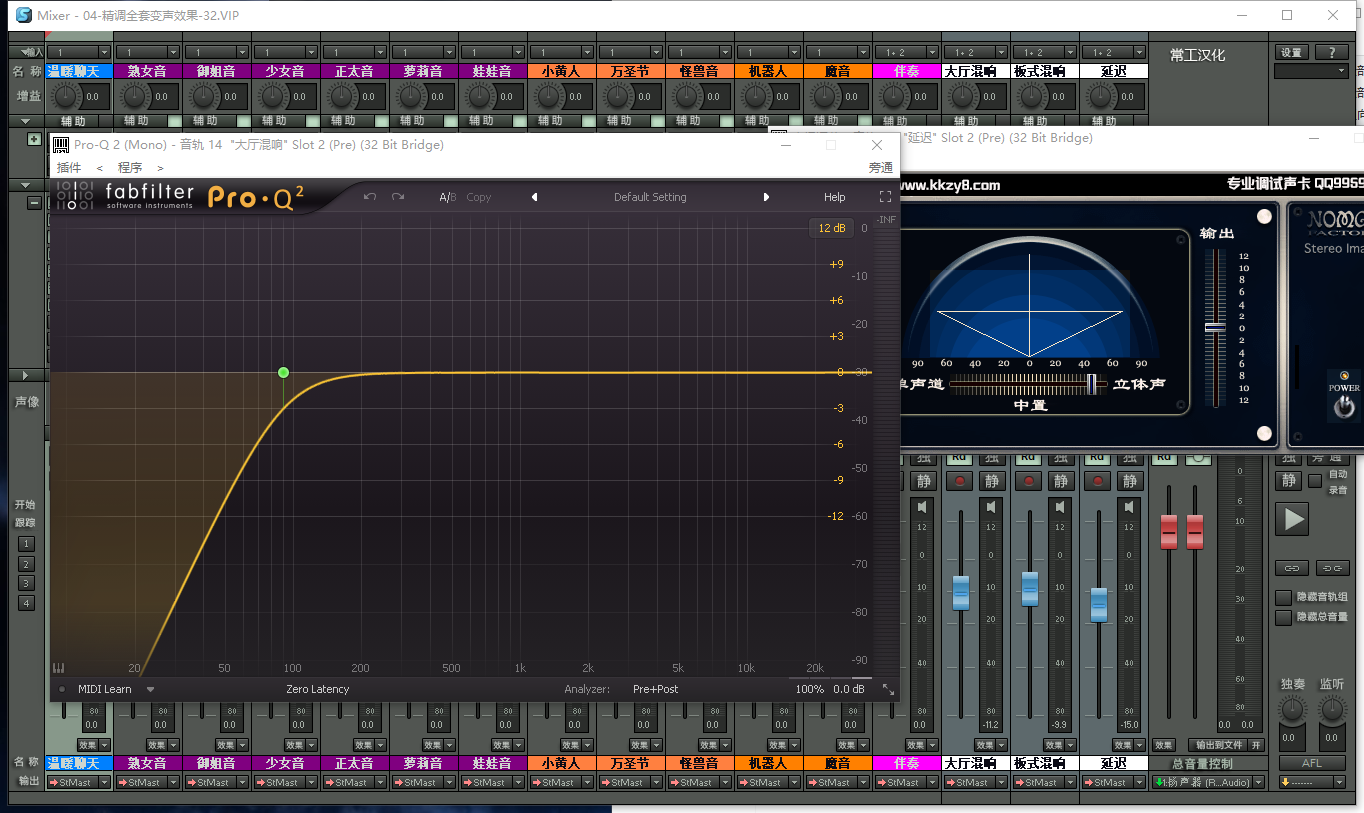This screenshot has width=1364, height=813.
Task: Click previous program '<' arrow
Action: click(x=99, y=168)
